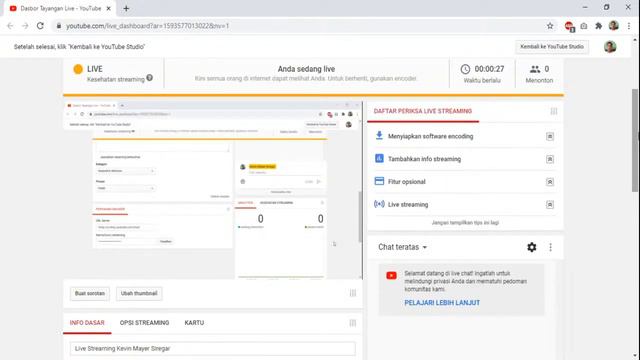Click the stream title field Live Streaming Kevin Mayer Siregar
Screen dimensions: 640x360
click(x=213, y=348)
